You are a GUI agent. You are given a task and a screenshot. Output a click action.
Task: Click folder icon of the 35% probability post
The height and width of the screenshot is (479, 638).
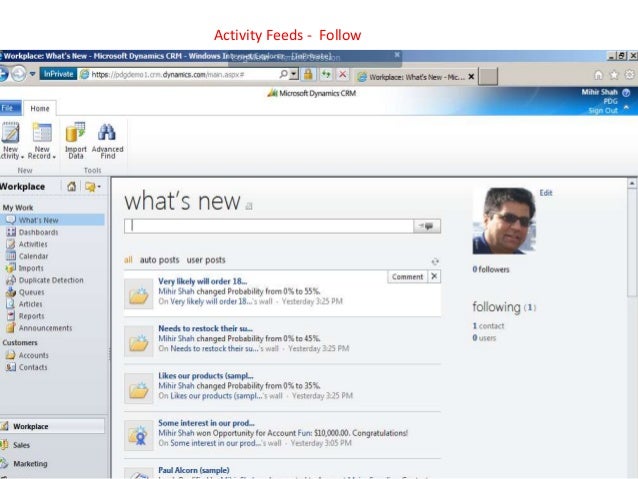pyautogui.click(x=139, y=389)
